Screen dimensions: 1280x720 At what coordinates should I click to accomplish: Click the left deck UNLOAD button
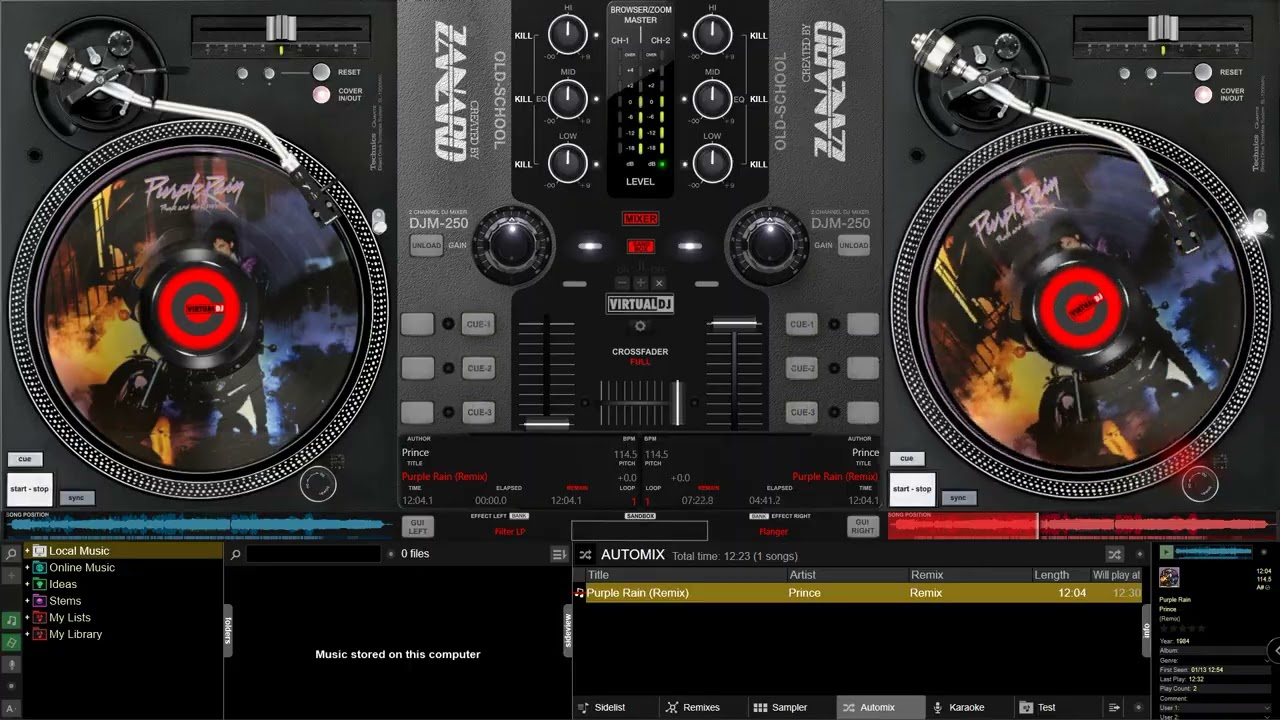pyautogui.click(x=426, y=245)
